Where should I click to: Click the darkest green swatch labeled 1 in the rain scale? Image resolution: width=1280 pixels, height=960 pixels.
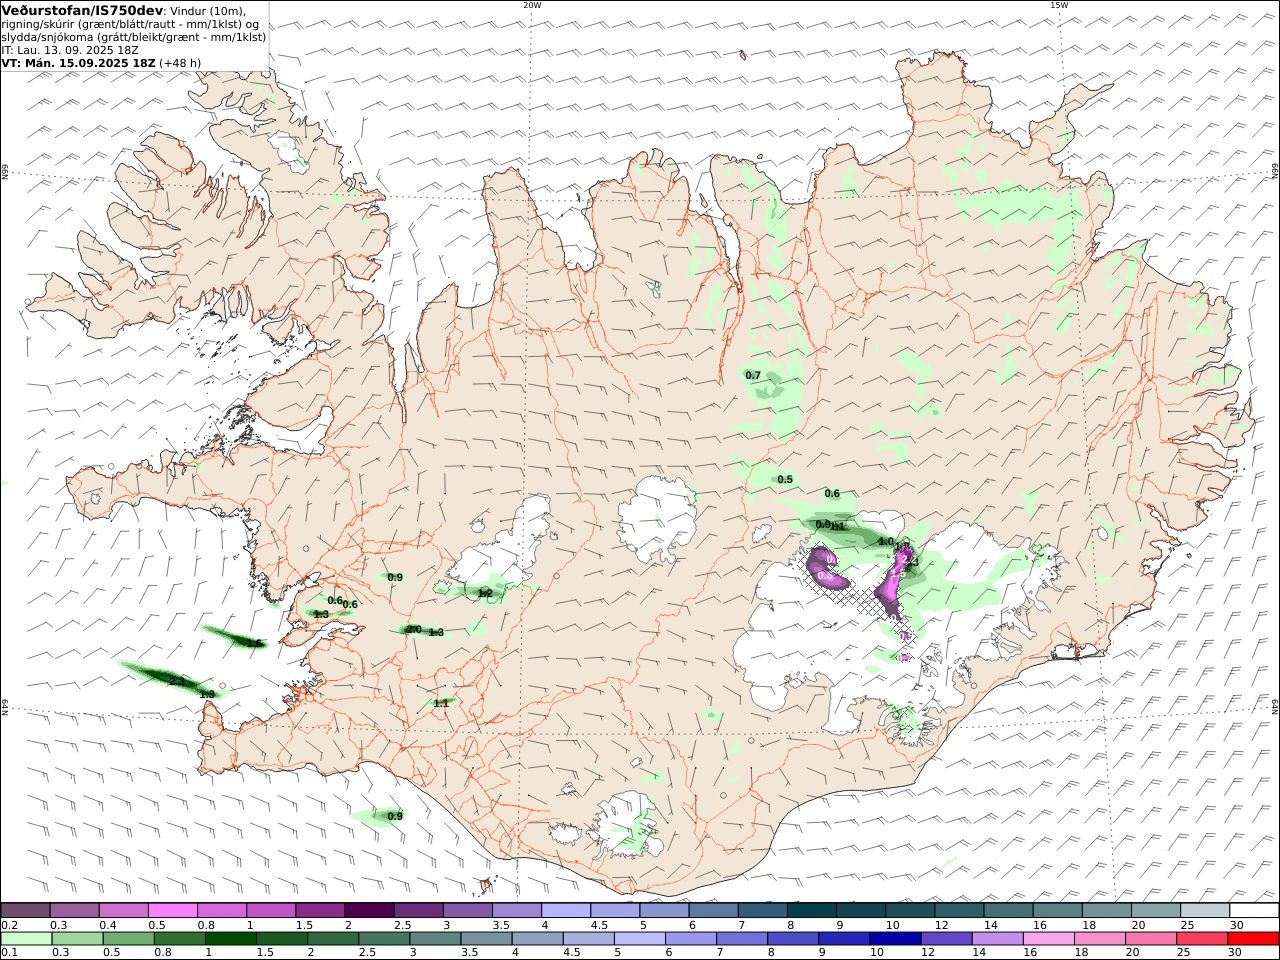tap(230, 938)
